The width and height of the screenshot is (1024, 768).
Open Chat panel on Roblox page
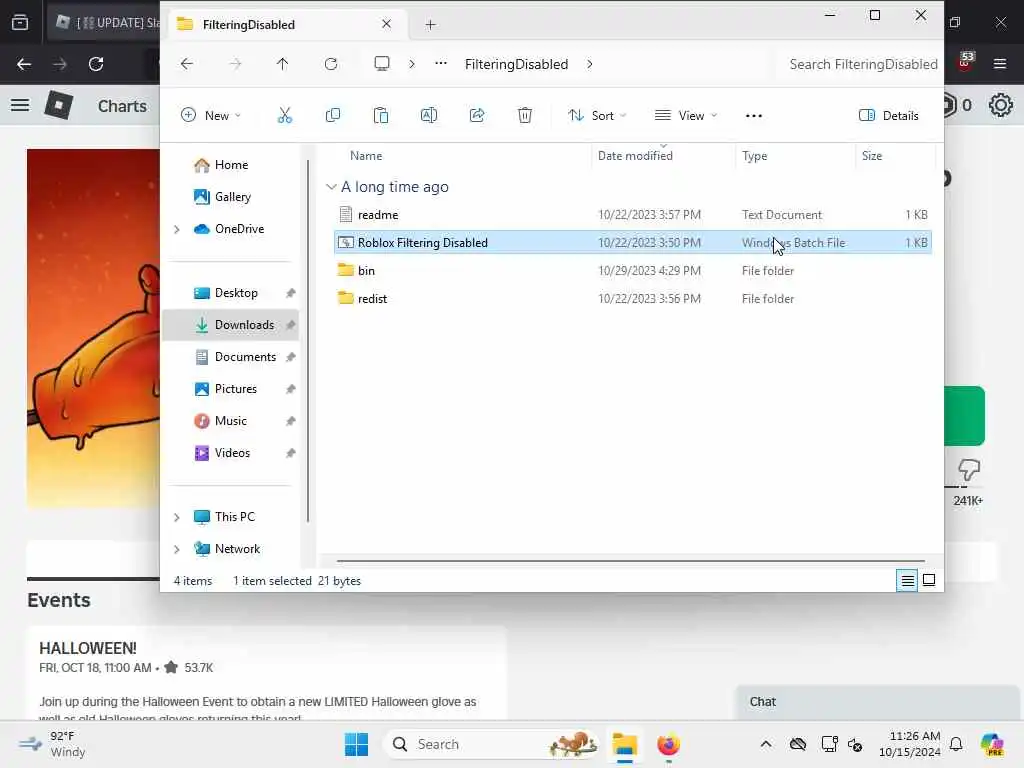pos(878,702)
